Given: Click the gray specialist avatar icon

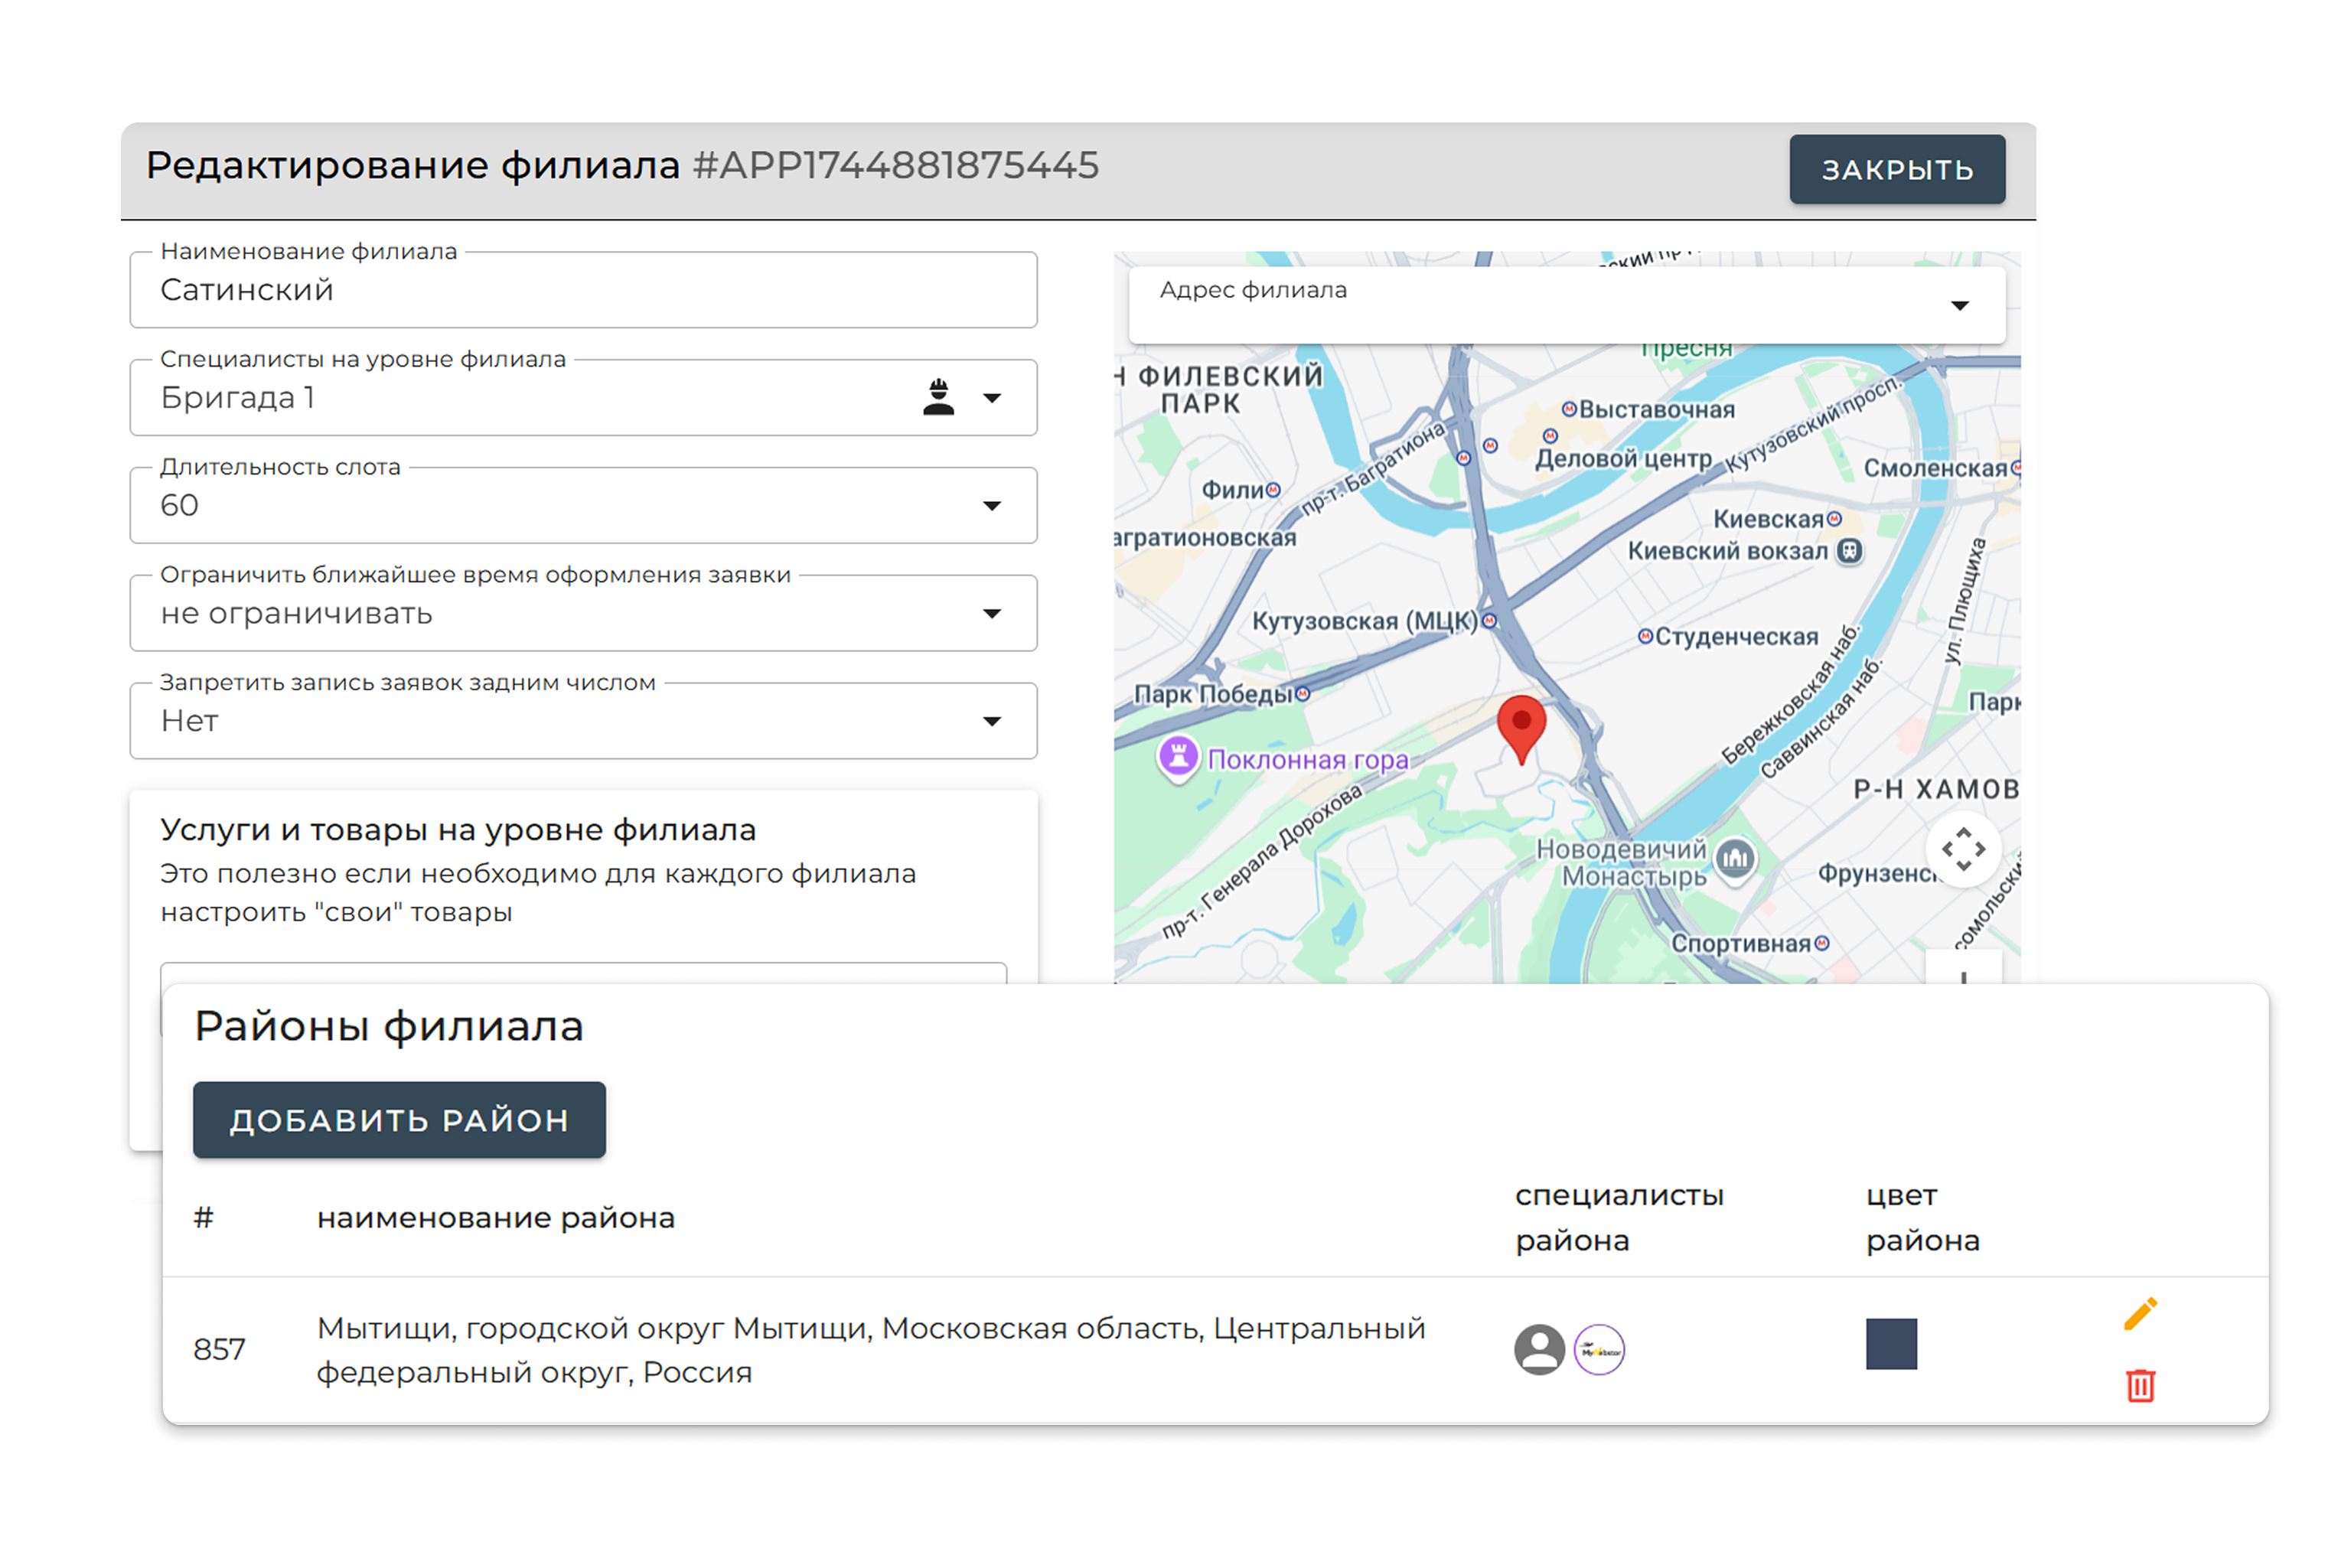Looking at the screenshot, I should click(1538, 1349).
